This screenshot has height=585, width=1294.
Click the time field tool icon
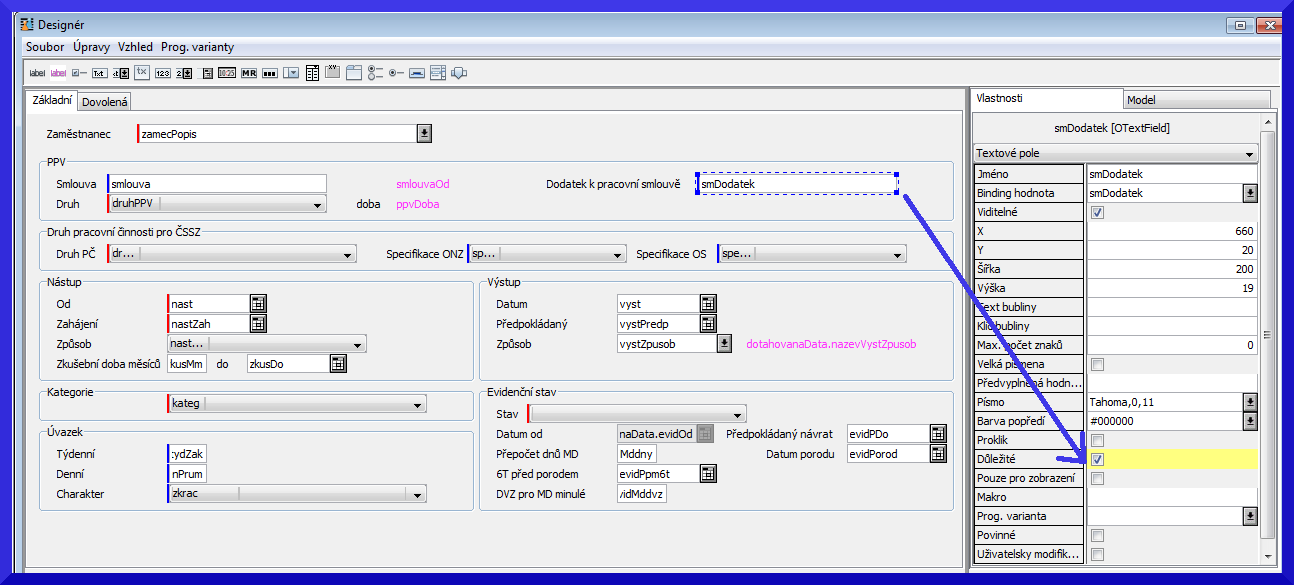pos(227,73)
